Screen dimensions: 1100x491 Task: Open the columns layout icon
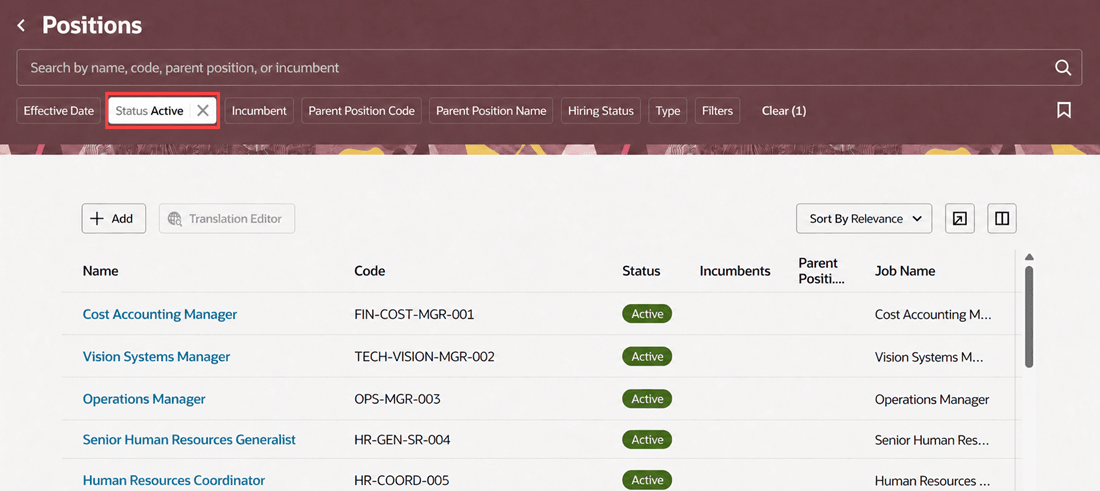point(1002,219)
